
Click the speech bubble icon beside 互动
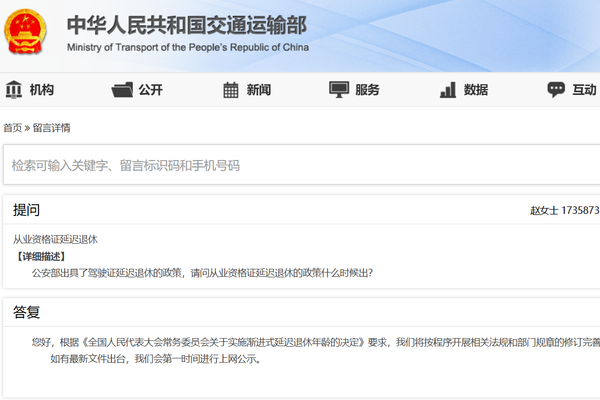click(x=556, y=90)
